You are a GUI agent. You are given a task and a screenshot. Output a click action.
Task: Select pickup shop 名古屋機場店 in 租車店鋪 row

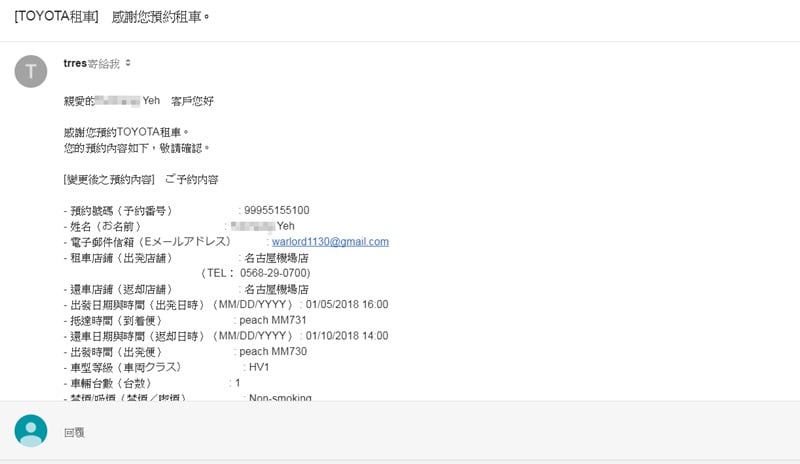277,258
